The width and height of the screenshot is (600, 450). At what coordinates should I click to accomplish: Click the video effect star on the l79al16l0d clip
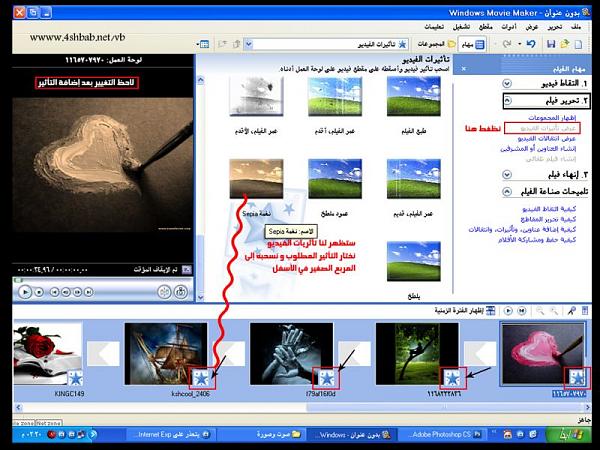(326, 378)
